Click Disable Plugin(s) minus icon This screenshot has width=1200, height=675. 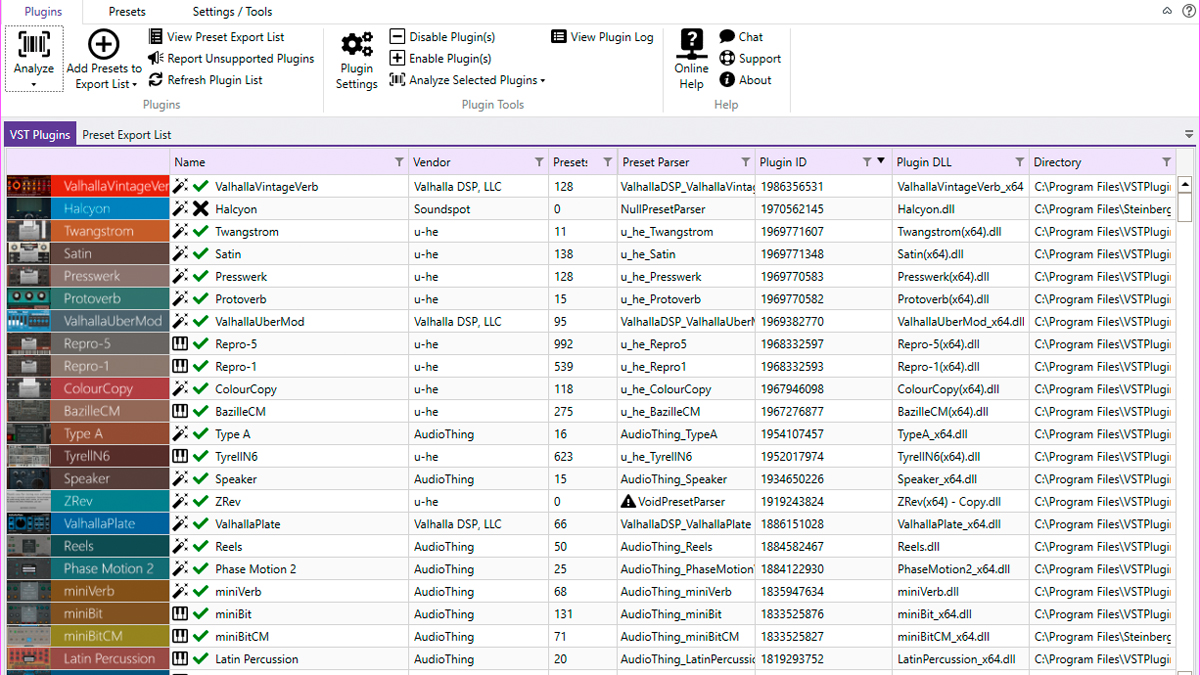point(397,37)
